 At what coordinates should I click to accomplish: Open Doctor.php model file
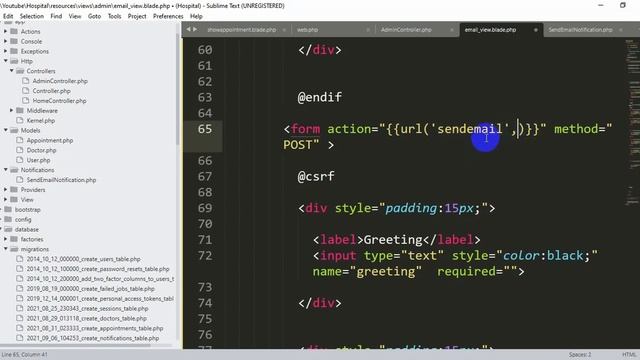(41, 150)
